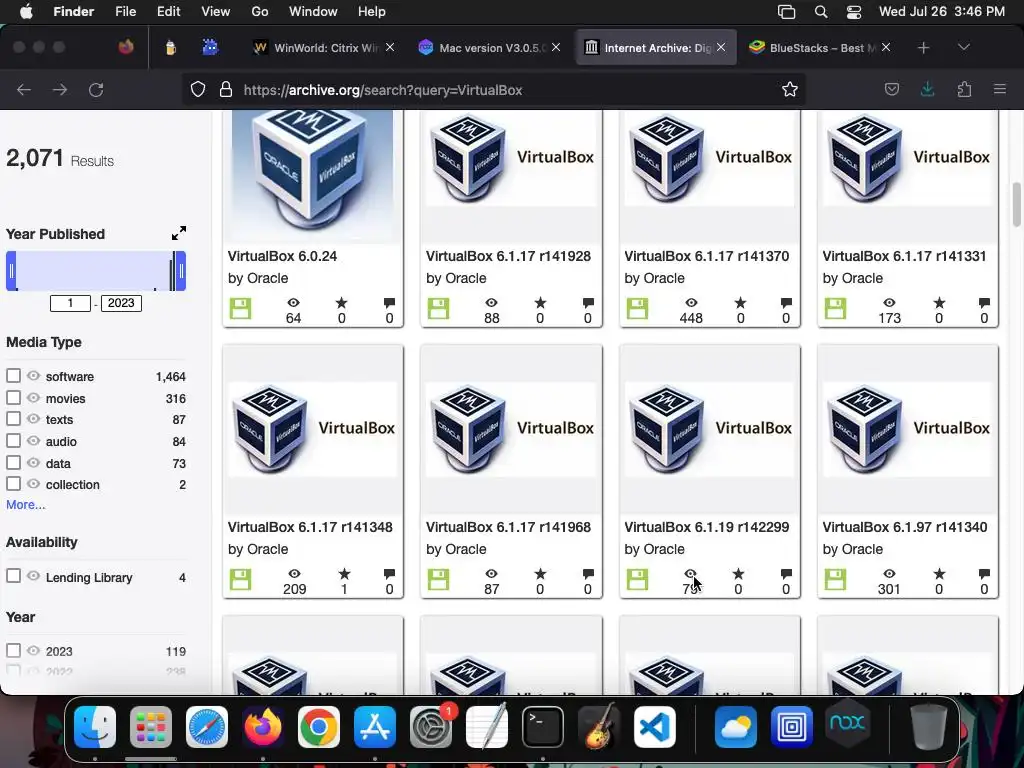1024x768 pixels.
Task: Open System Settings from the Dock
Action: (431, 726)
